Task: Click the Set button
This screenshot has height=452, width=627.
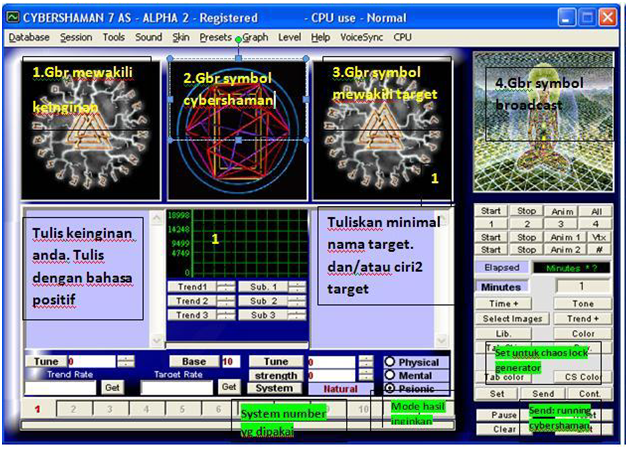Action: click(497, 394)
